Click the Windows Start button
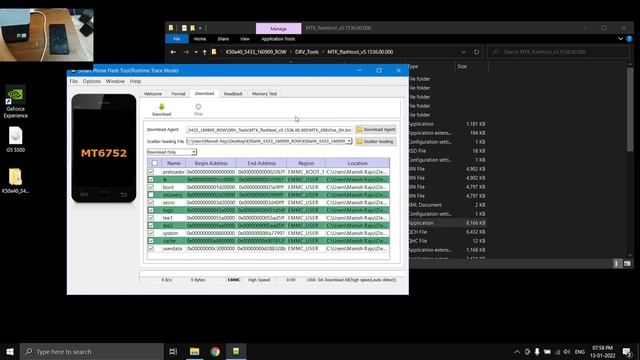This screenshot has height=360, width=640. 10,351
